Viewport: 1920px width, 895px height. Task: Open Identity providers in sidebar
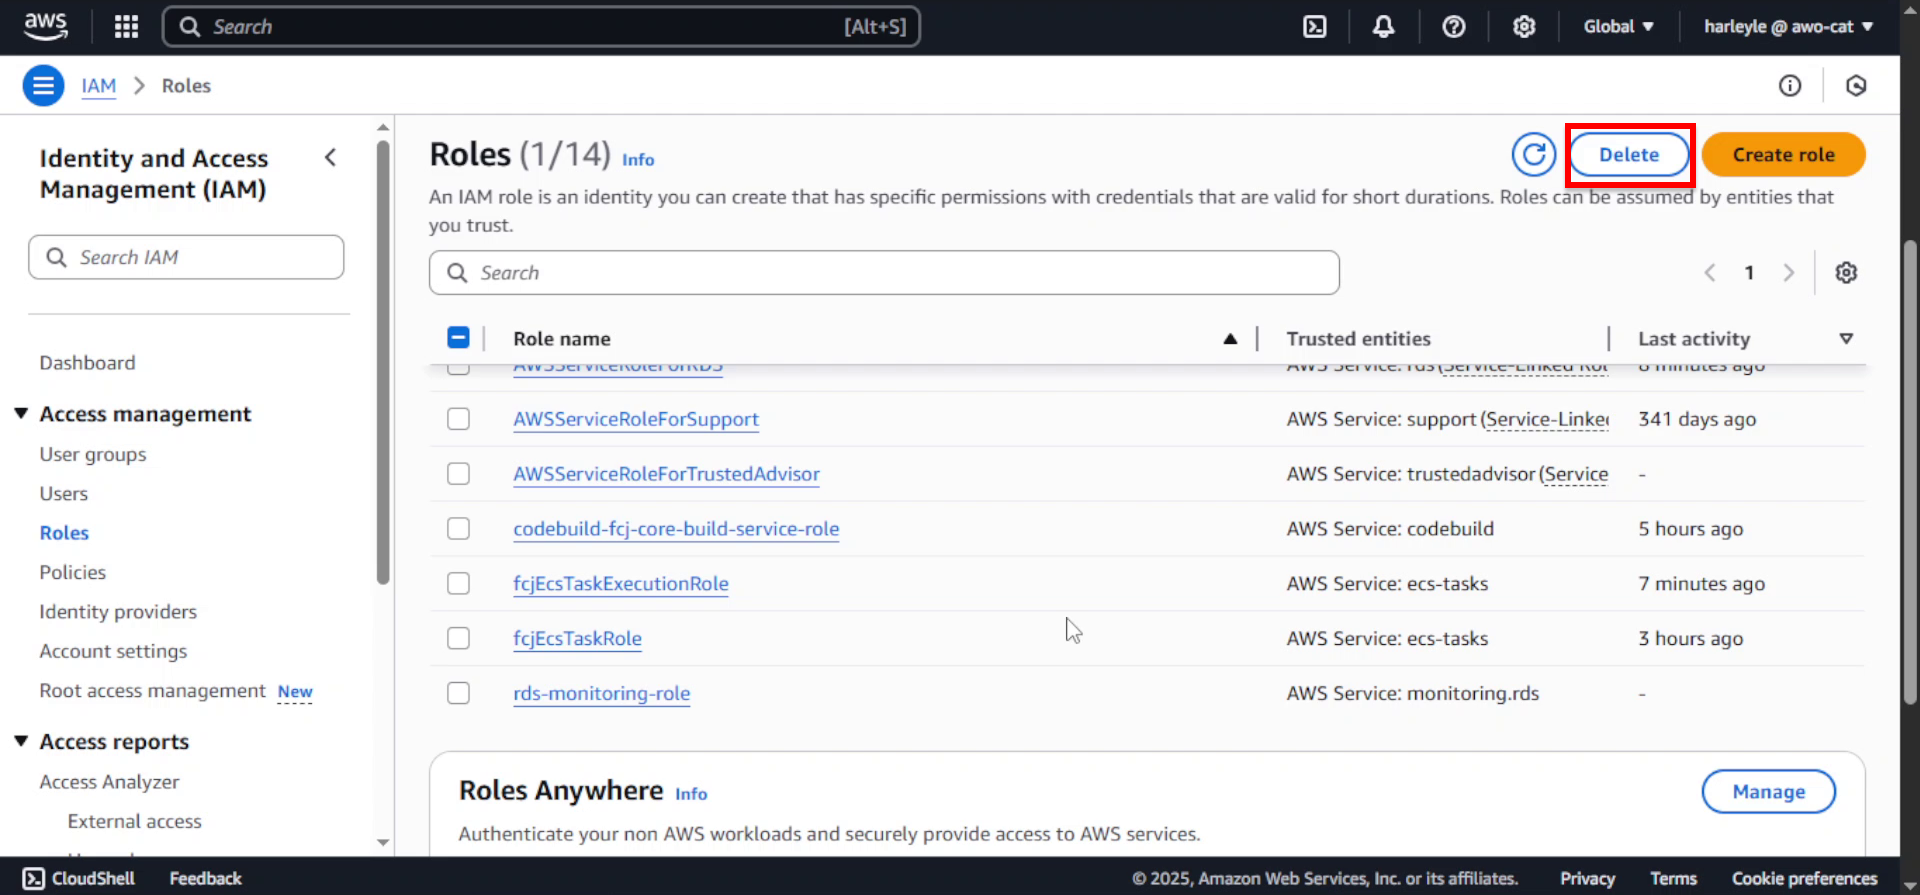[118, 612]
